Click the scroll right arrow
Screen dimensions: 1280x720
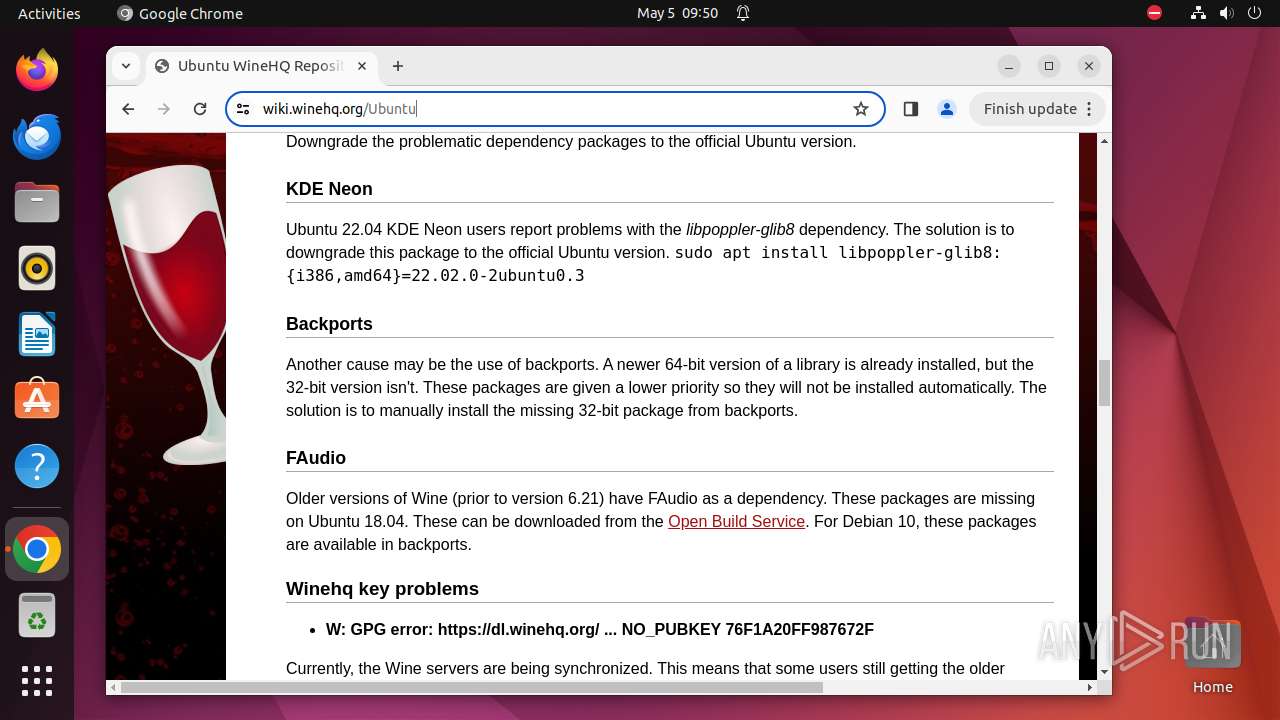pos(1090,687)
